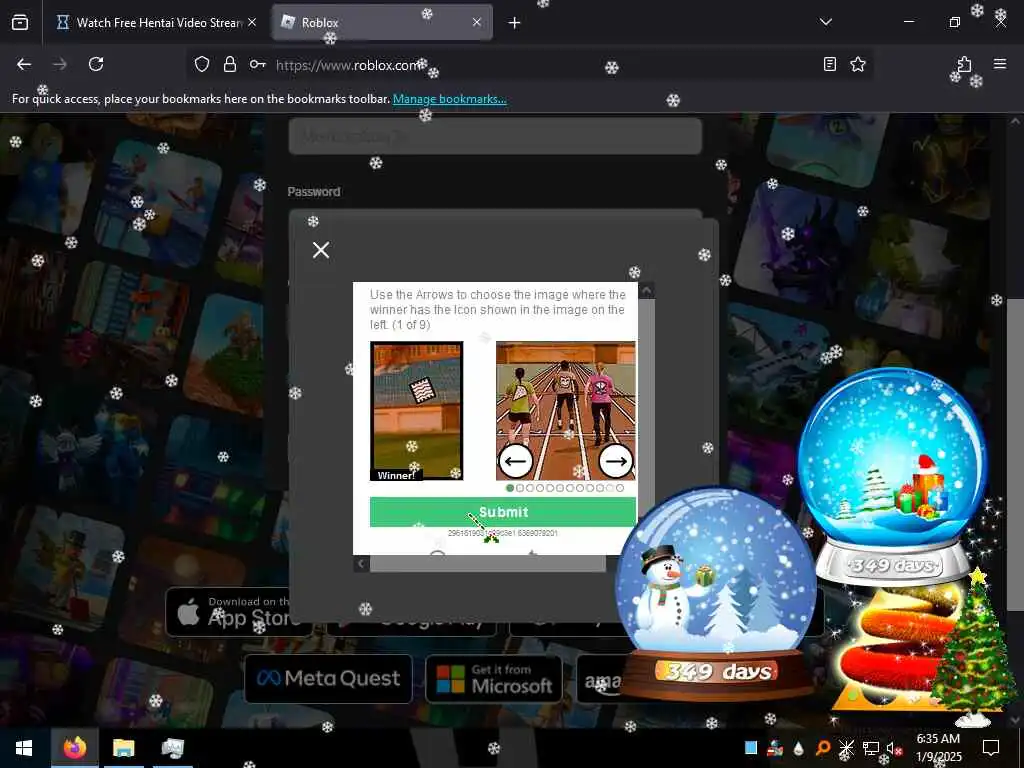
Task: Open the Manage bookmarks link
Action: tap(449, 99)
